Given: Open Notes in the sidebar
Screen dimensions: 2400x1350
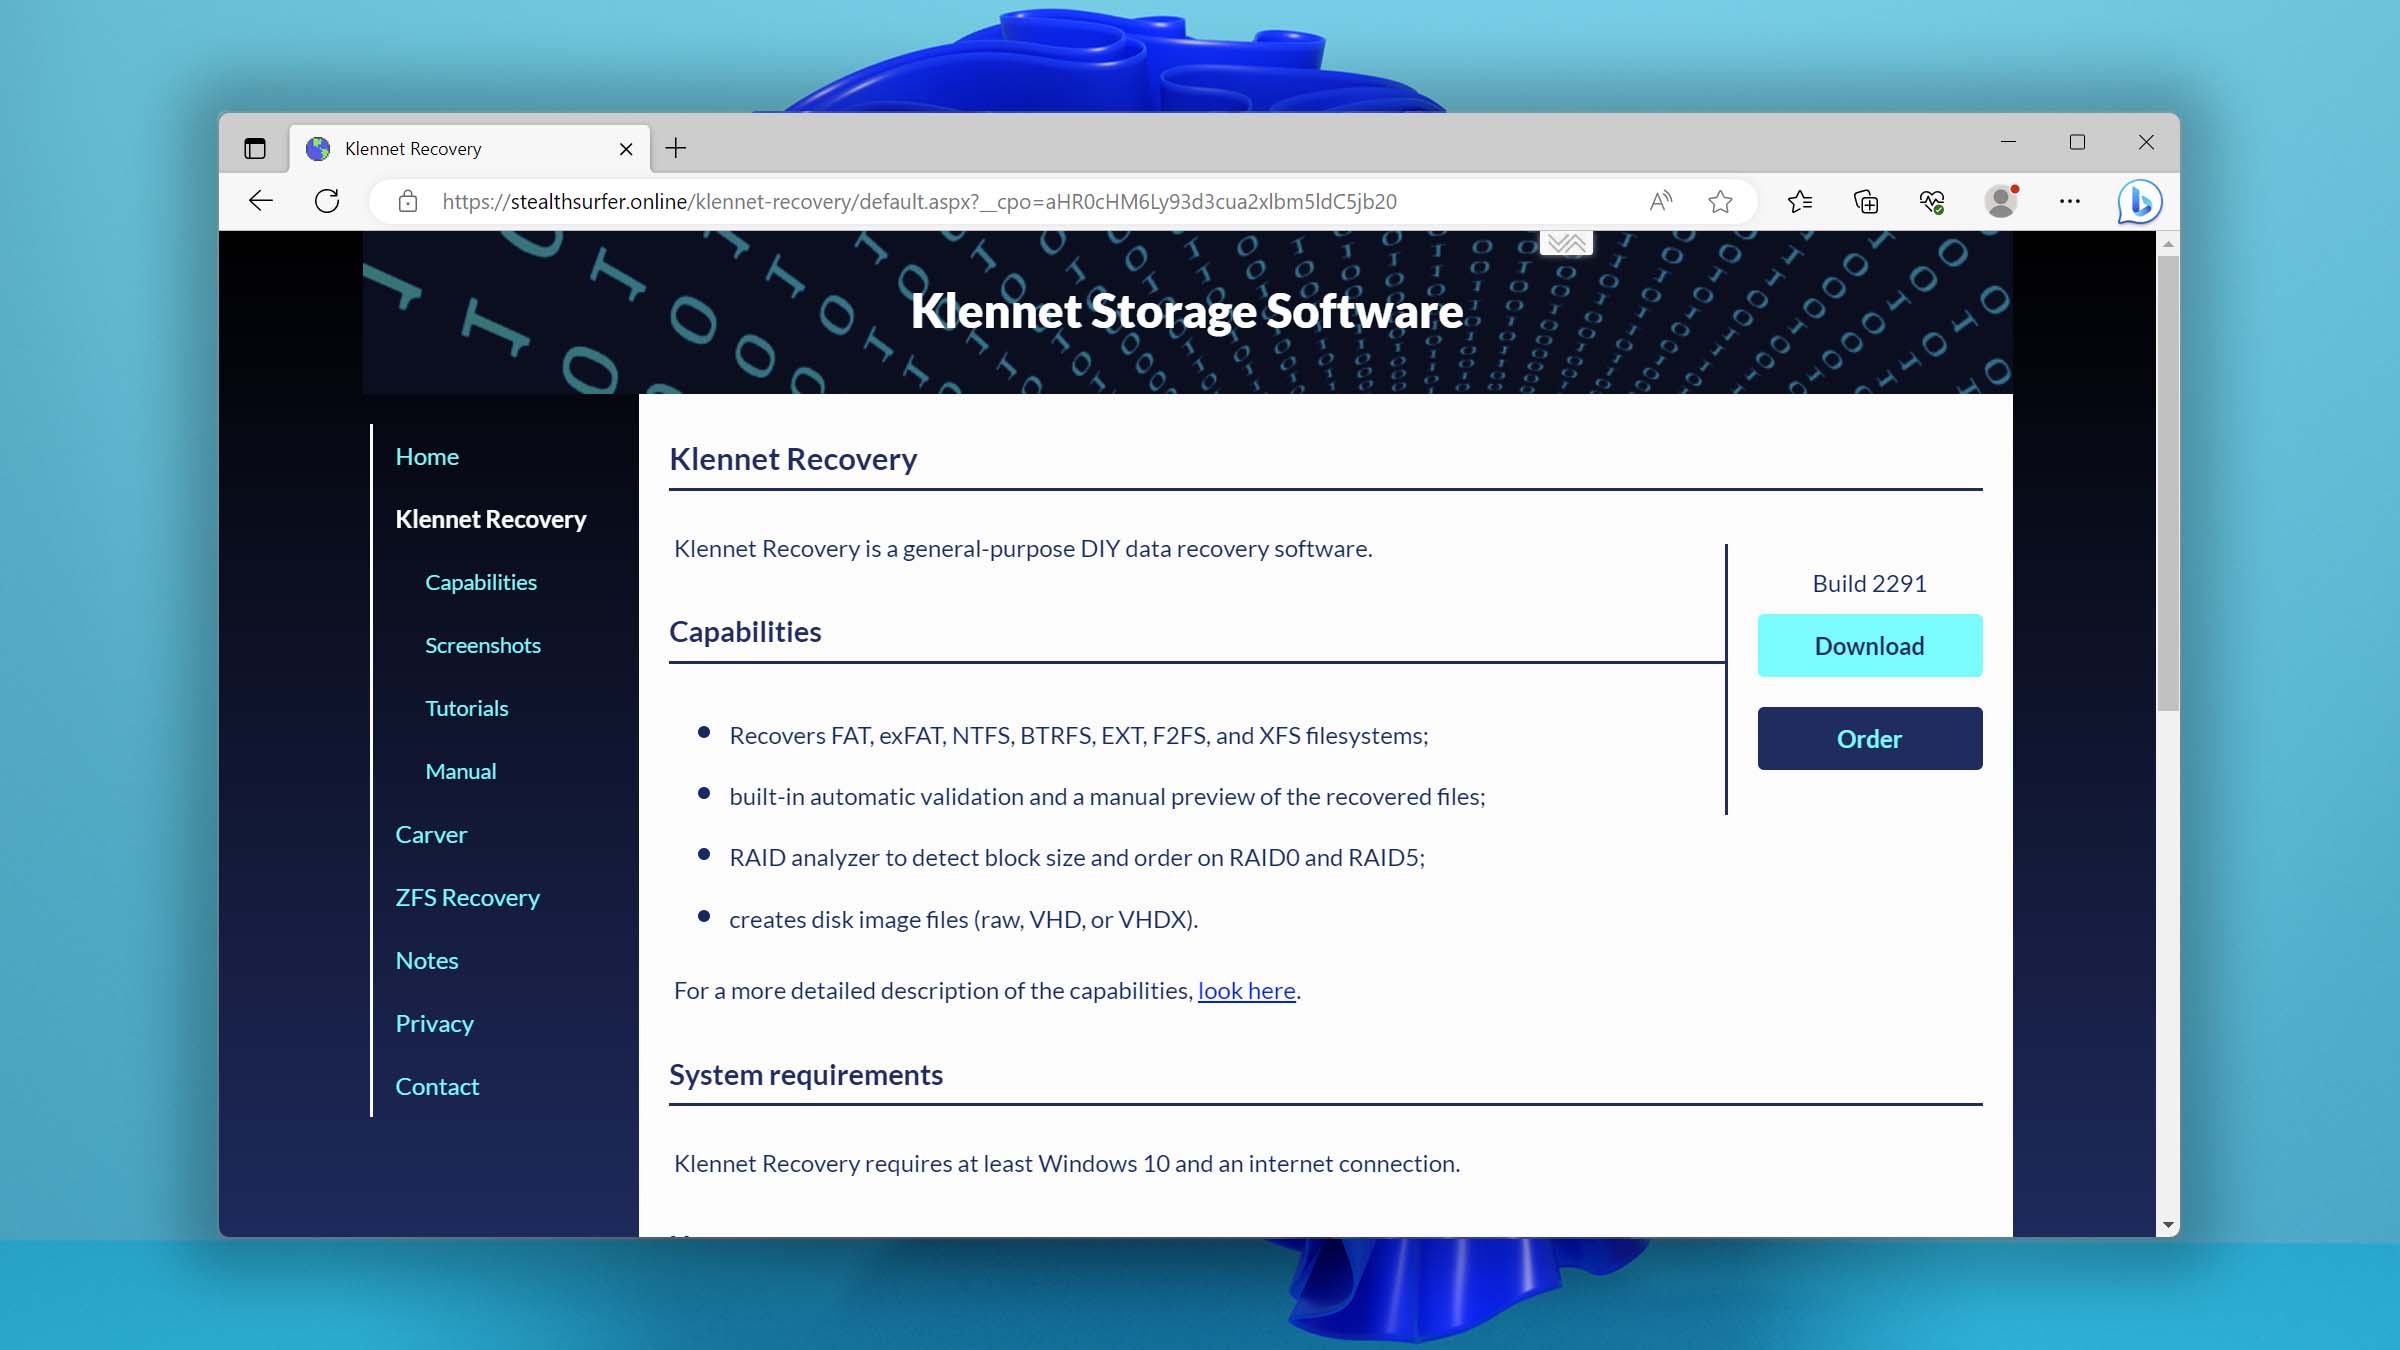Looking at the screenshot, I should tap(427, 960).
